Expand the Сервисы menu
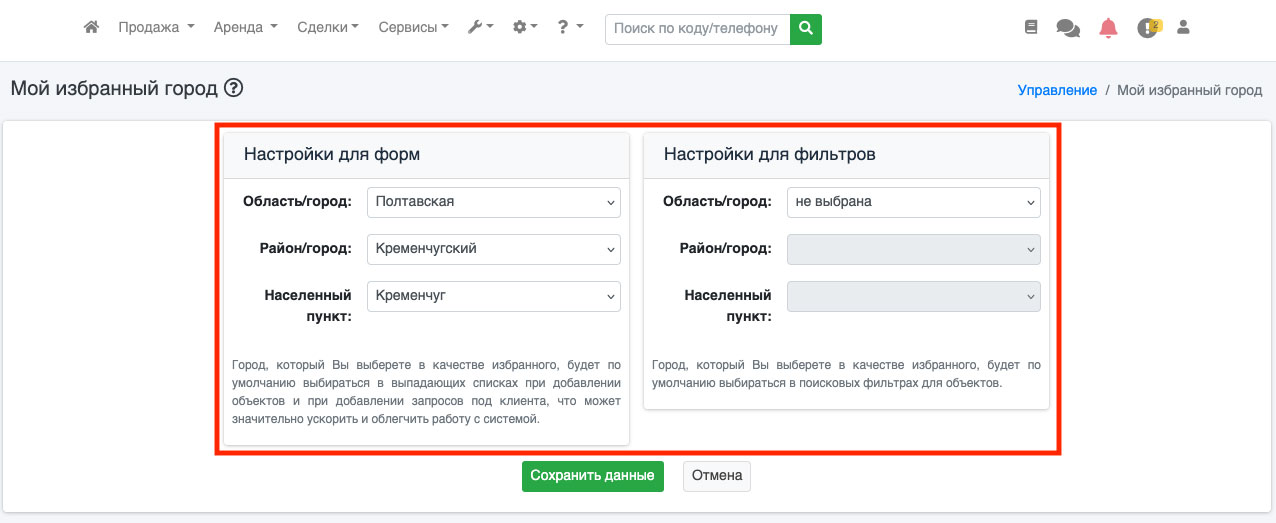This screenshot has width=1276, height=523. point(413,28)
